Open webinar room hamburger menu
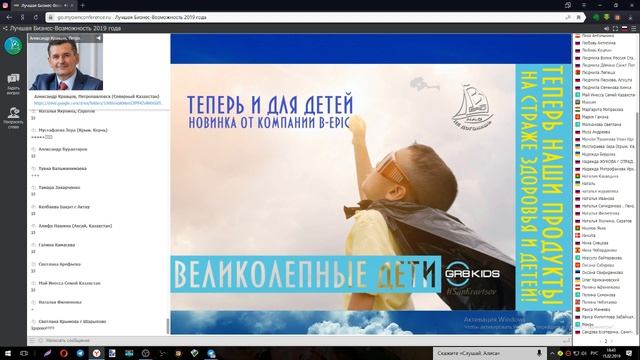The width and height of the screenshot is (640, 360). [633, 29]
